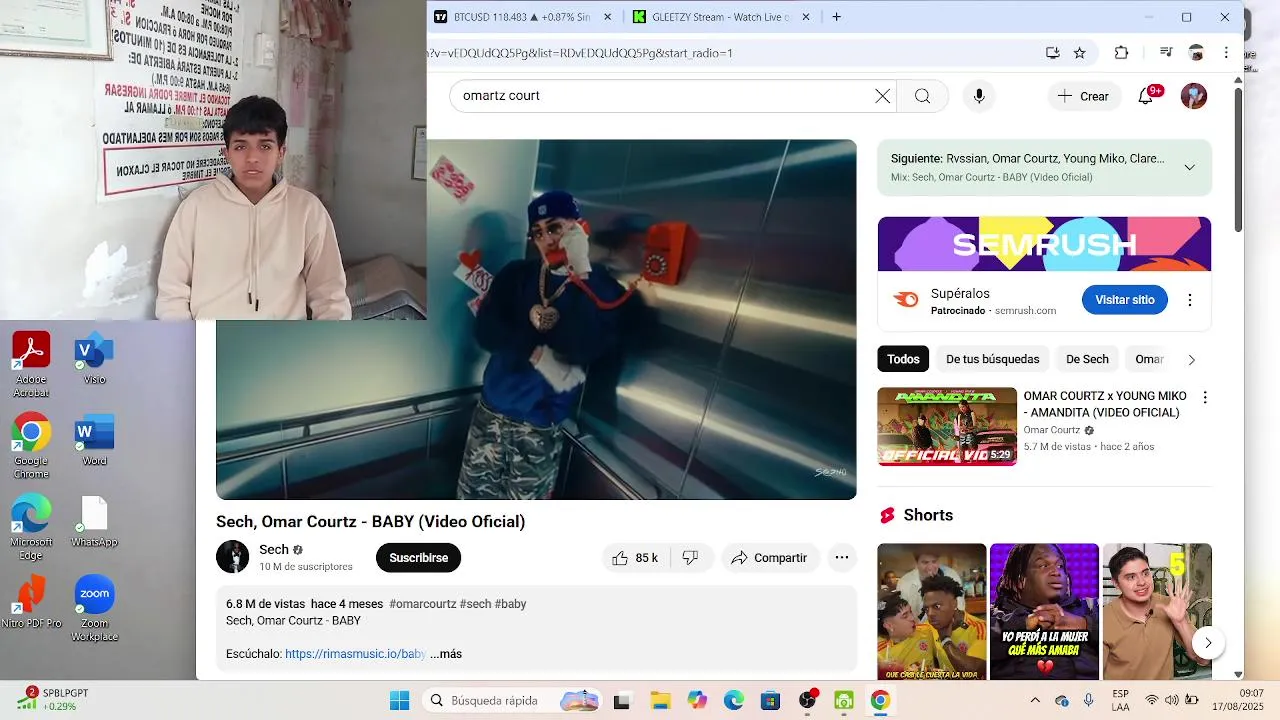Click the Sech channel avatar
Viewport: 1280px width, 720px height.
[233, 557]
